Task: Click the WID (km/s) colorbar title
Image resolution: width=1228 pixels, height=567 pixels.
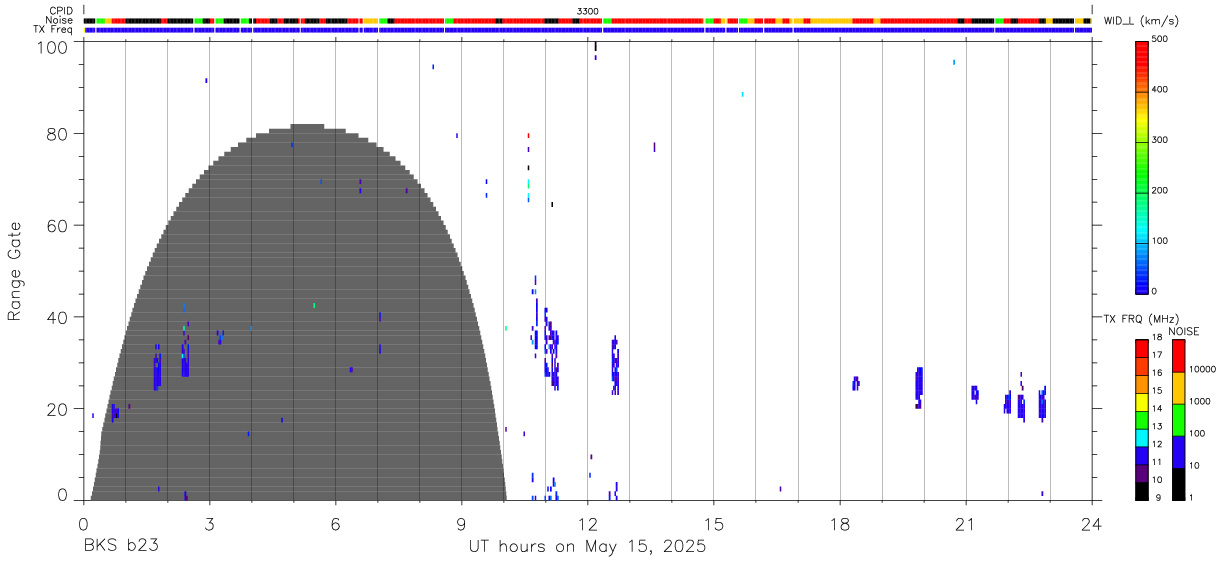Action: pyautogui.click(x=1143, y=21)
